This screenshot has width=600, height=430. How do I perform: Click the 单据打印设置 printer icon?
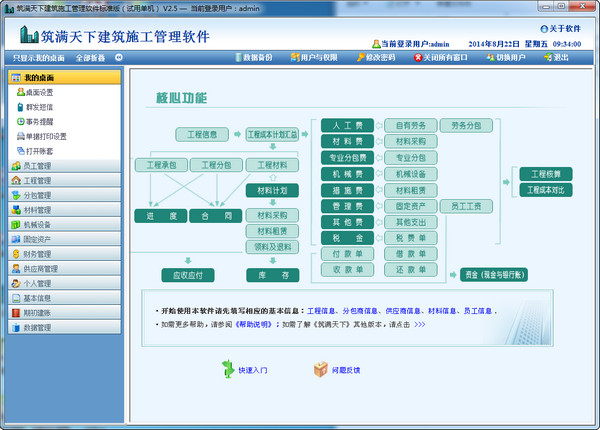click(21, 136)
